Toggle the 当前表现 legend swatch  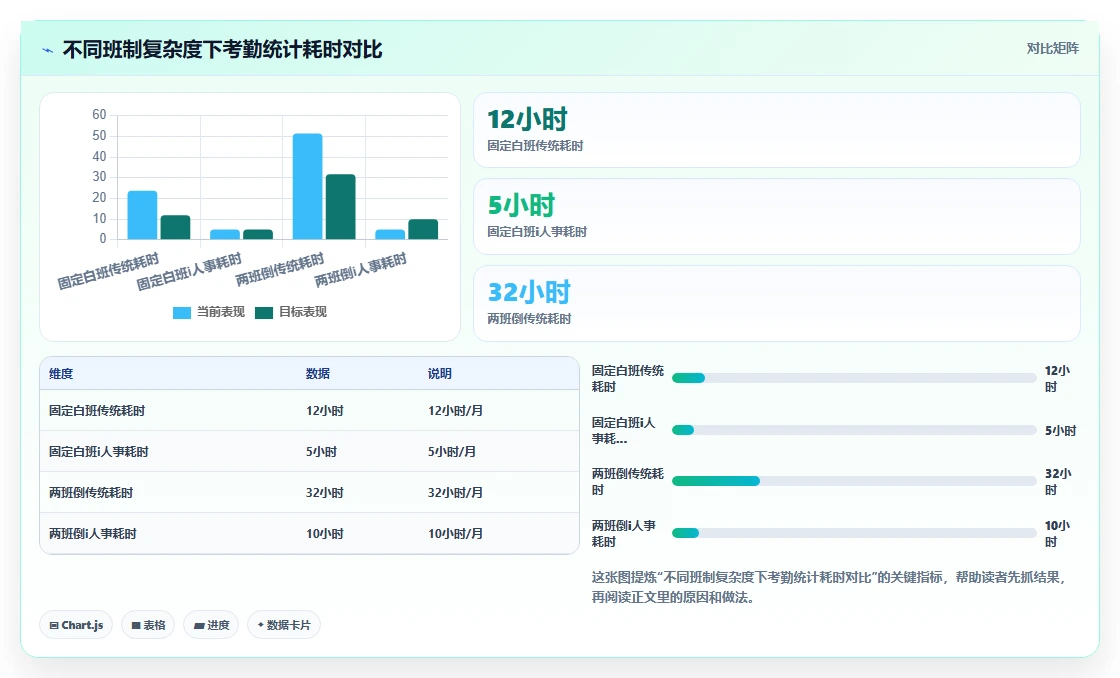click(181, 312)
